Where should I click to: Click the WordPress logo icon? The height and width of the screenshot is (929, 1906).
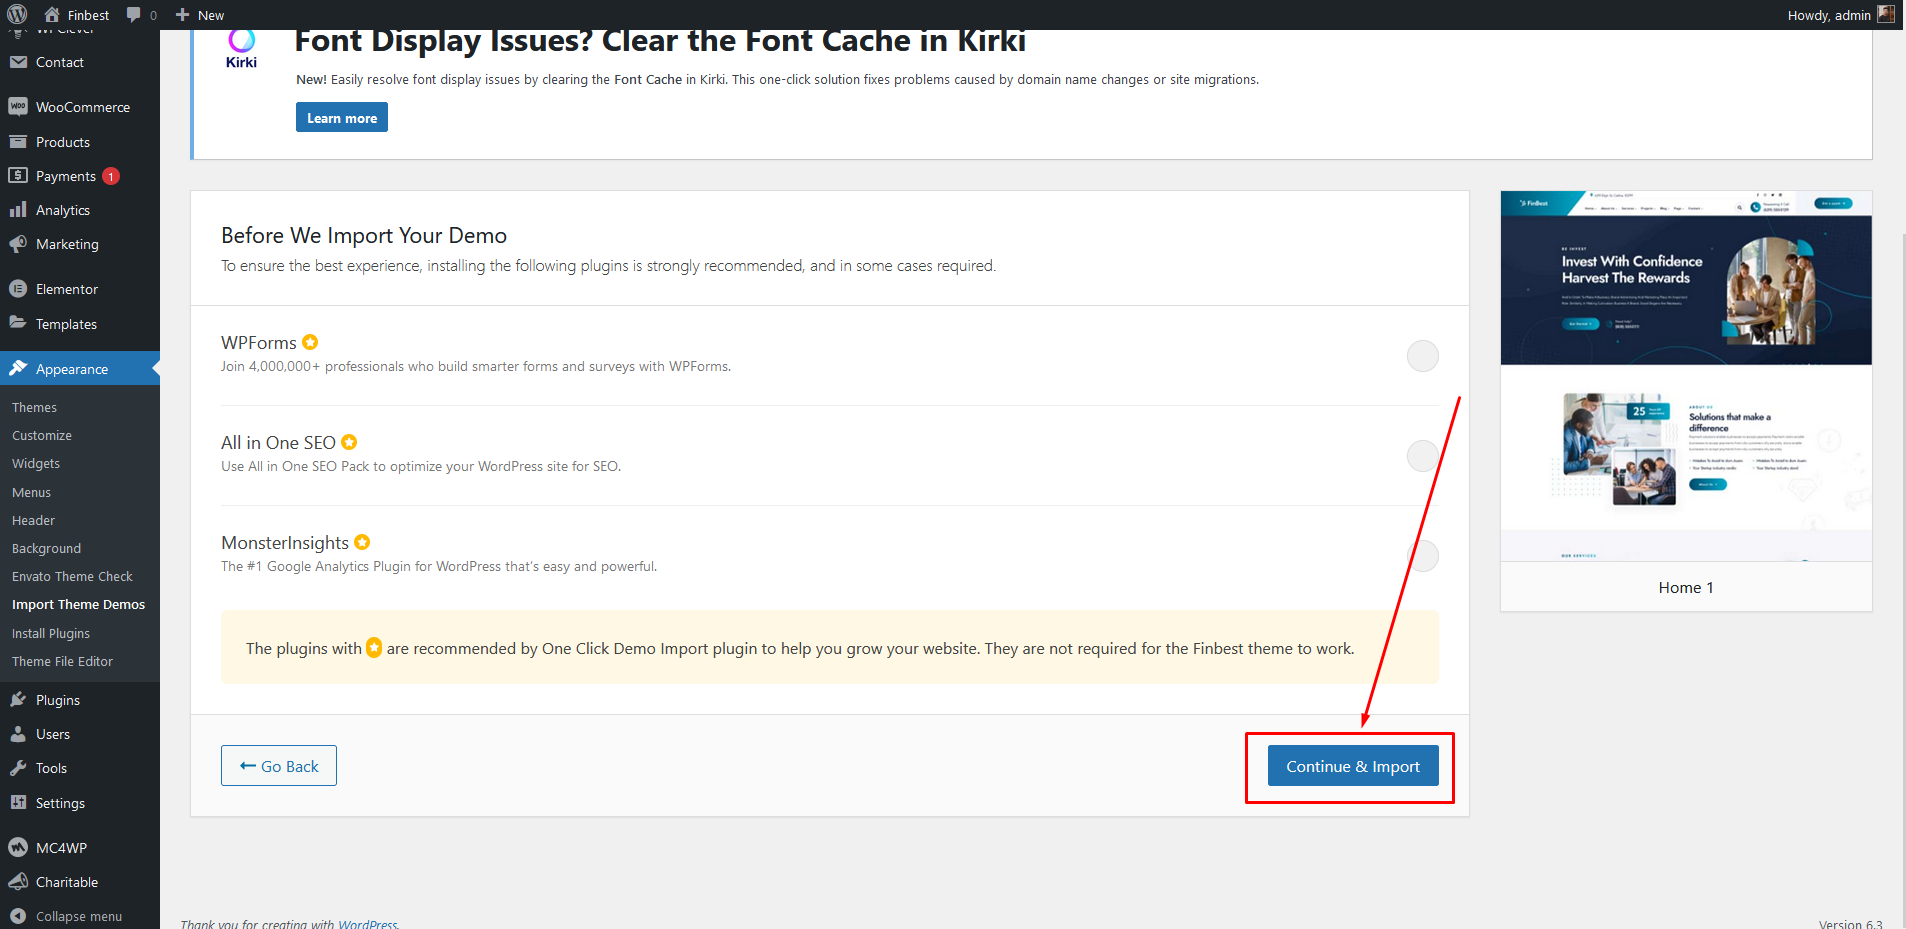pyautogui.click(x=17, y=14)
